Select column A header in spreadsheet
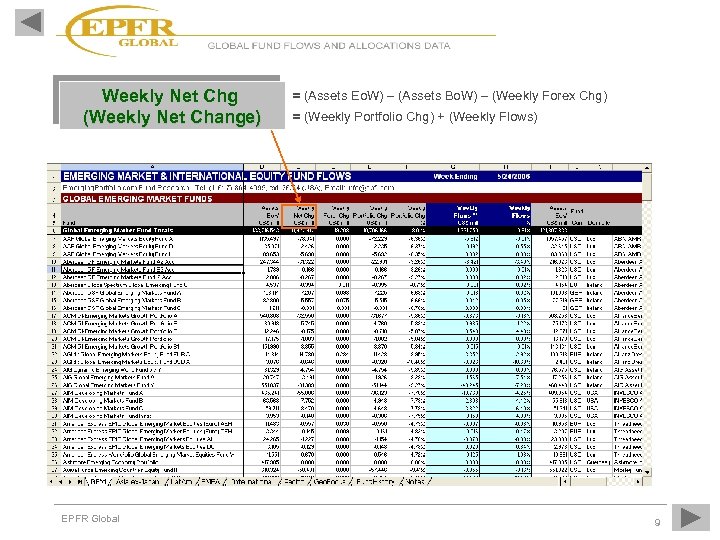The image size is (720, 540). pyautogui.click(x=152, y=167)
